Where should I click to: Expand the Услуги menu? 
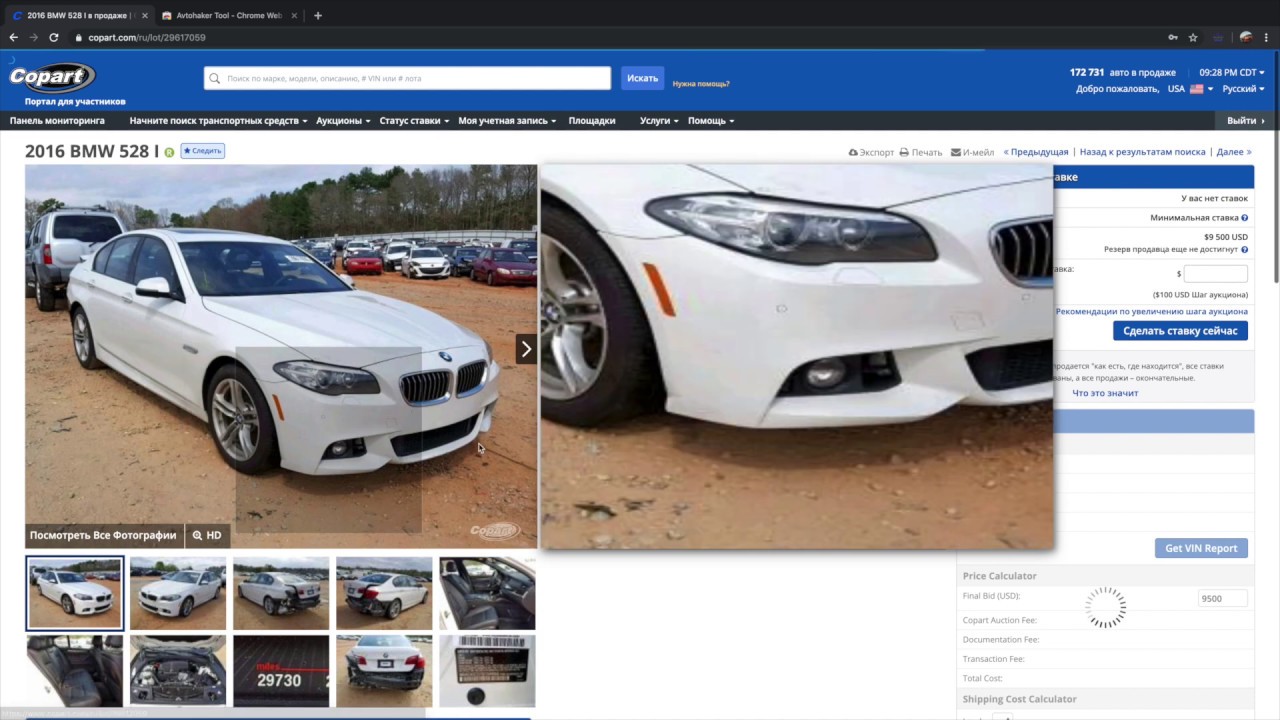(659, 121)
